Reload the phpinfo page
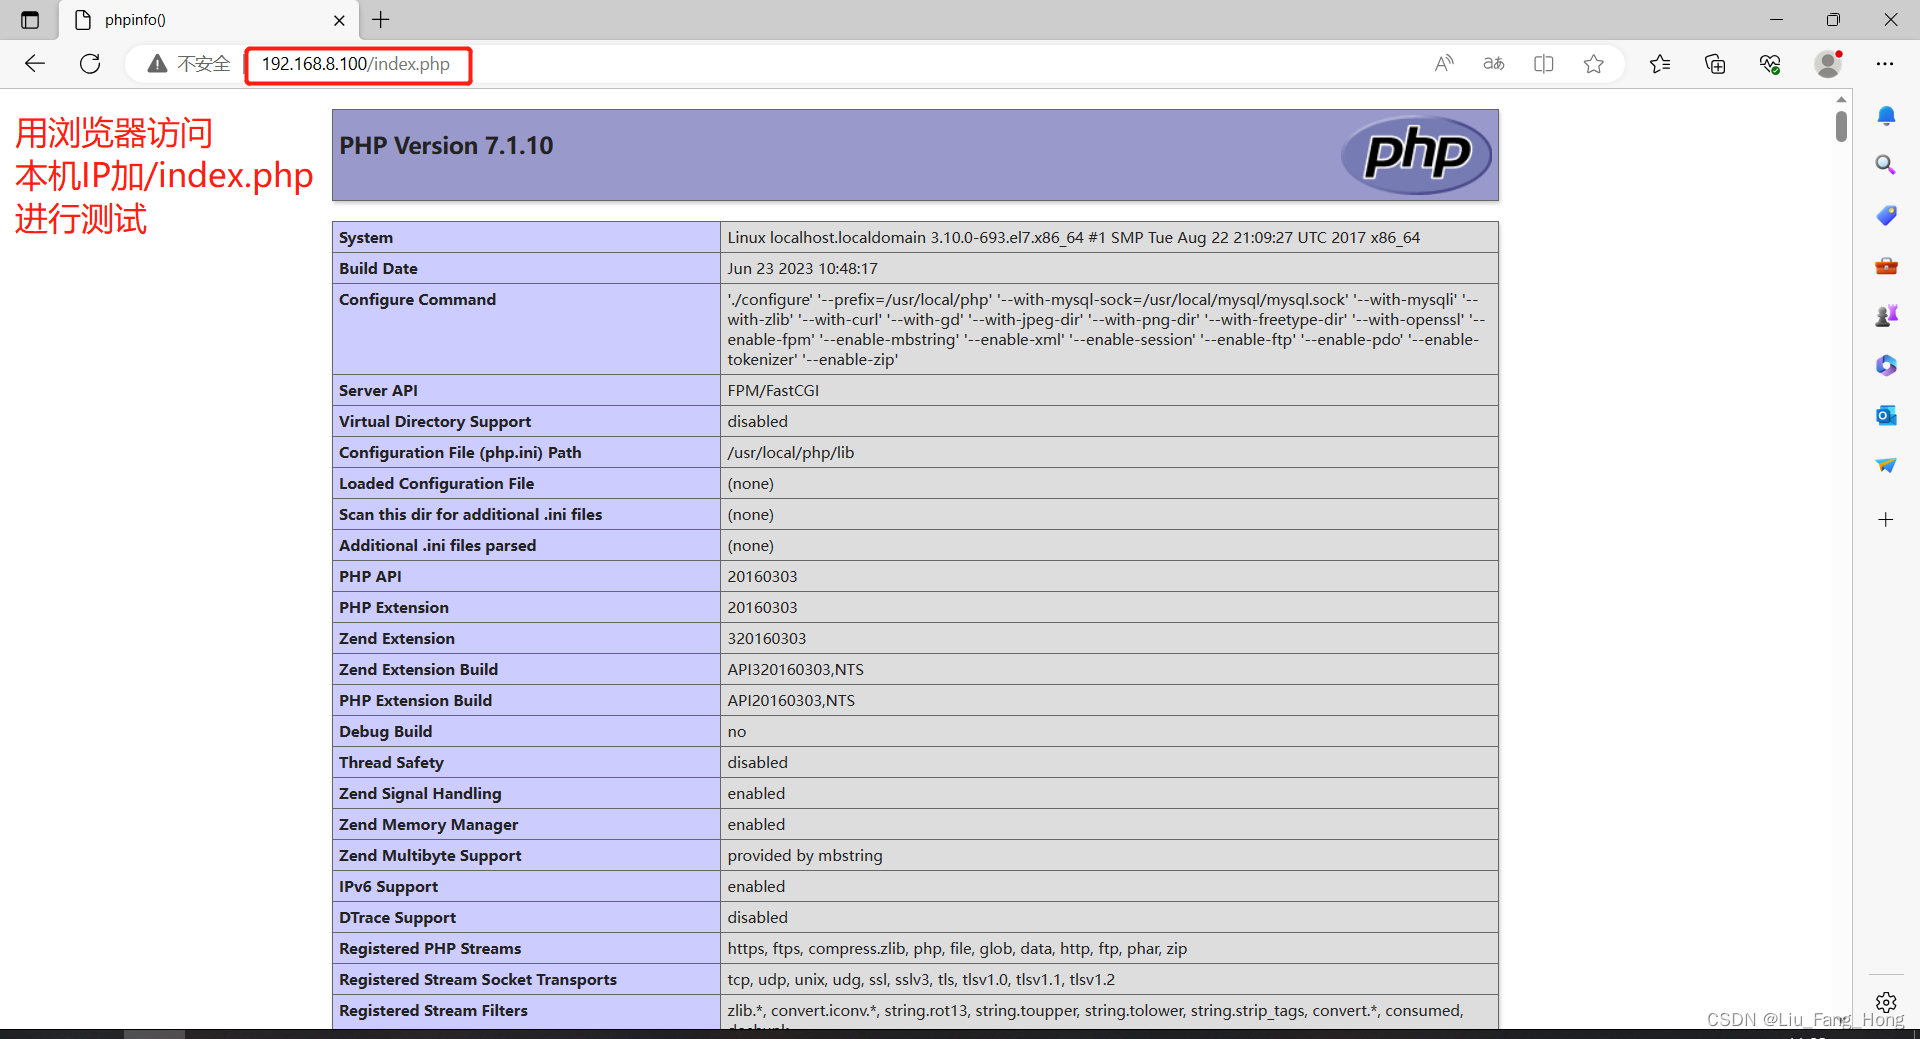 point(90,64)
